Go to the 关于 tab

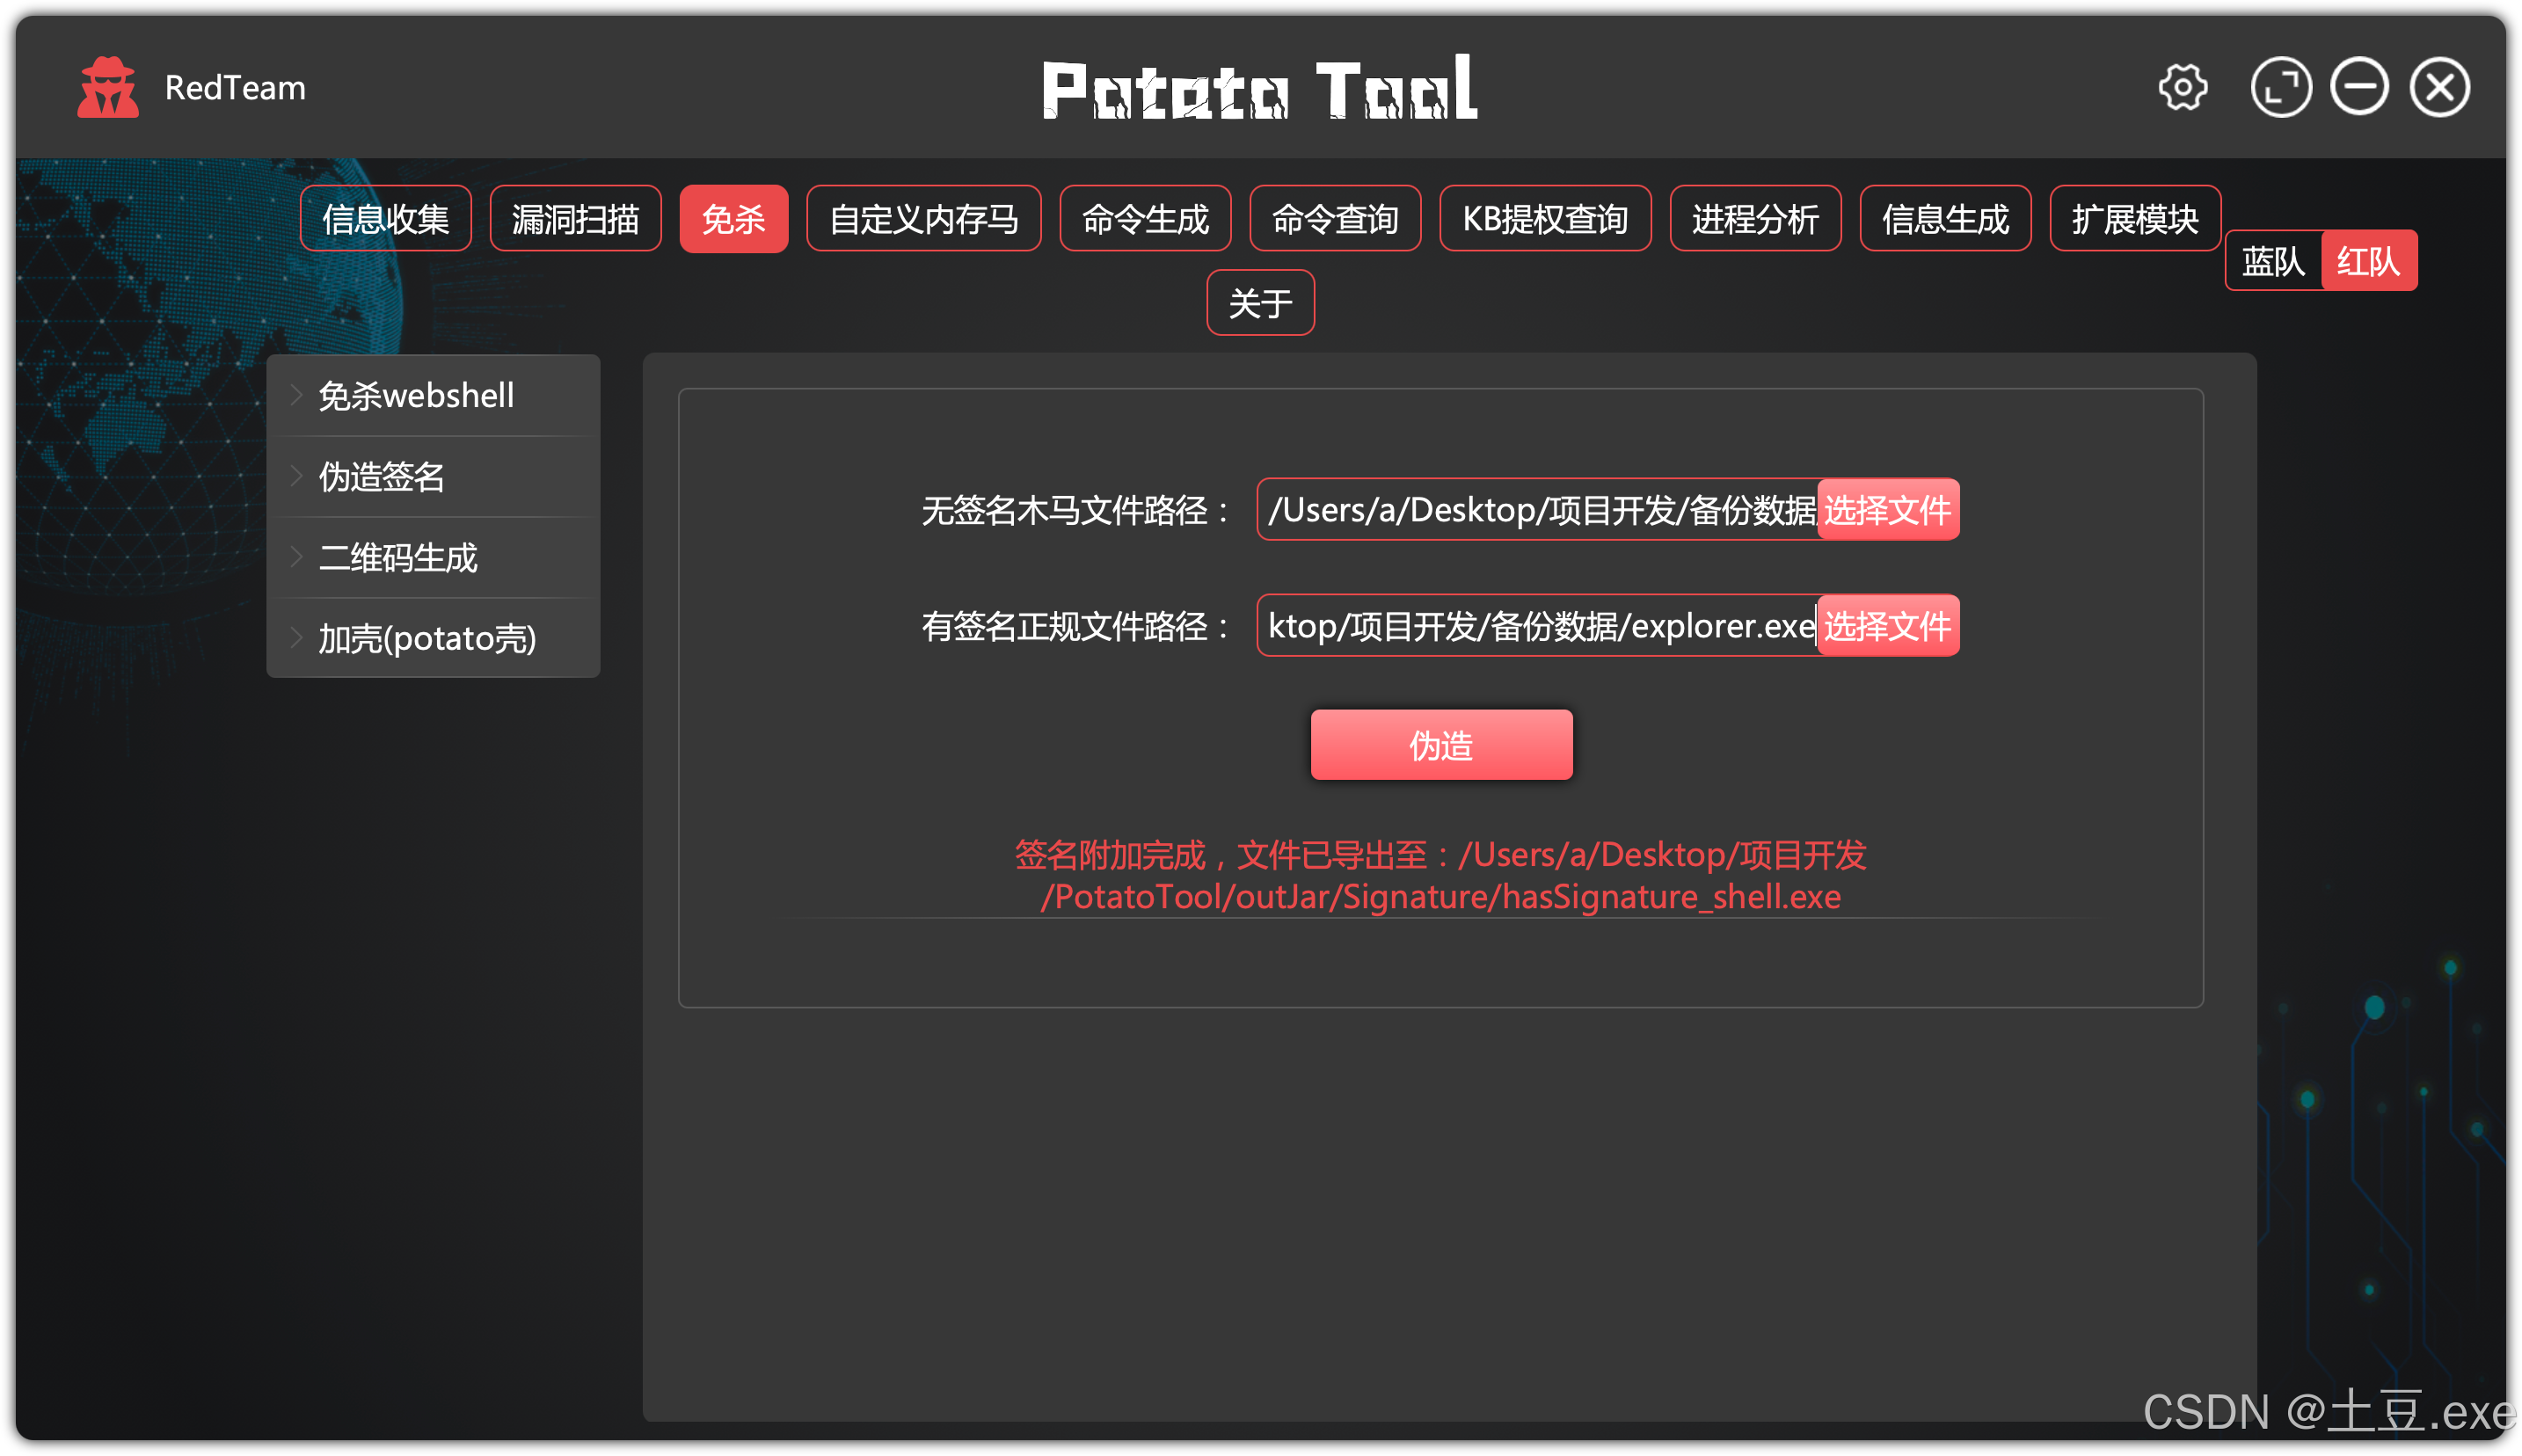[x=1259, y=303]
